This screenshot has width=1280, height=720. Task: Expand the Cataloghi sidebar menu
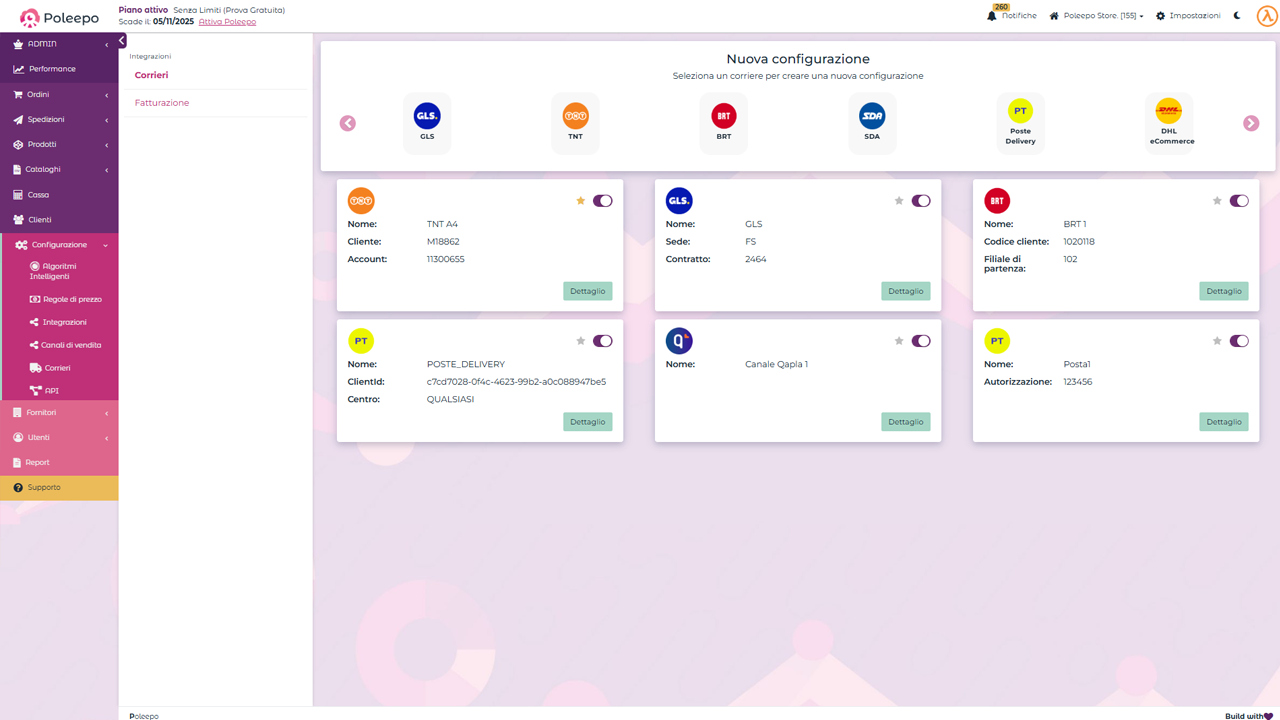coord(59,169)
